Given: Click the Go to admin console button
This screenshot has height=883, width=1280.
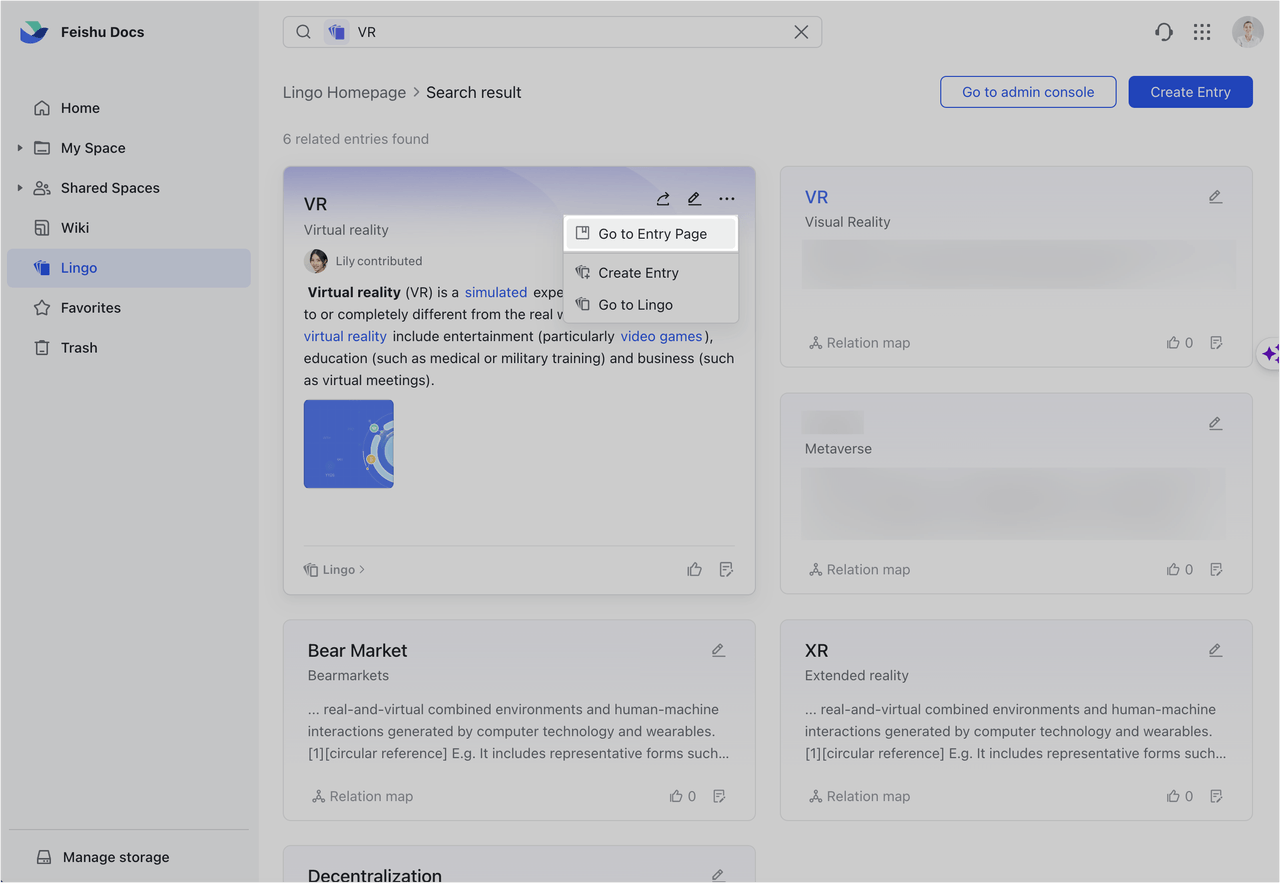Looking at the screenshot, I should pyautogui.click(x=1027, y=92).
